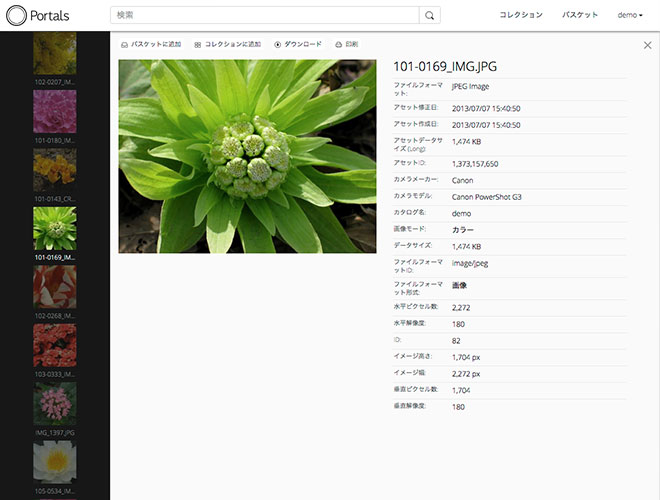Open the バスケット menu
This screenshot has height=500, width=660.
click(580, 15)
